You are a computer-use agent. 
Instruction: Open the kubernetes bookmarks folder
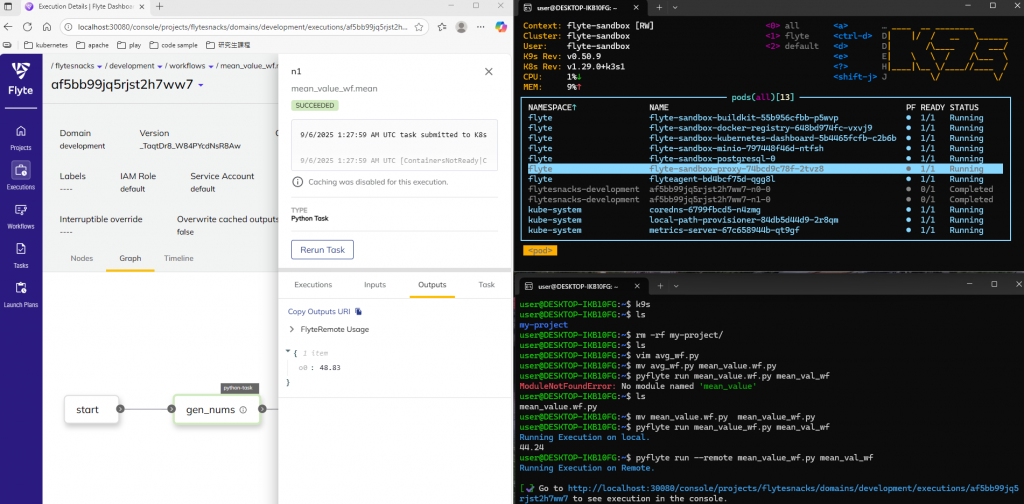pyautogui.click(x=45, y=45)
